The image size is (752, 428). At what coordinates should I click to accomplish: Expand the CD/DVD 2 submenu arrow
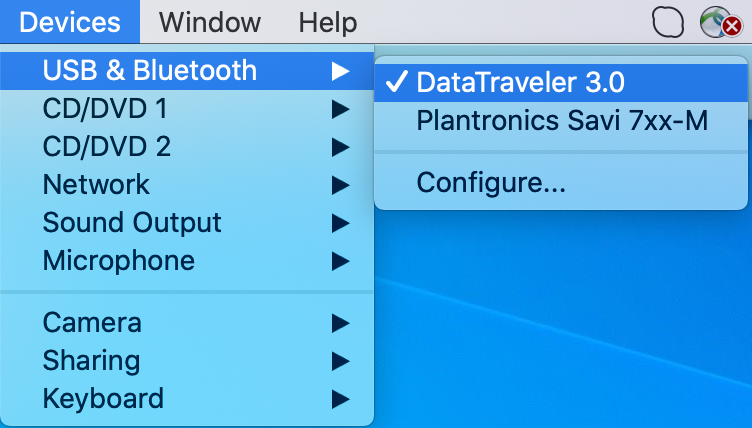[x=341, y=147]
